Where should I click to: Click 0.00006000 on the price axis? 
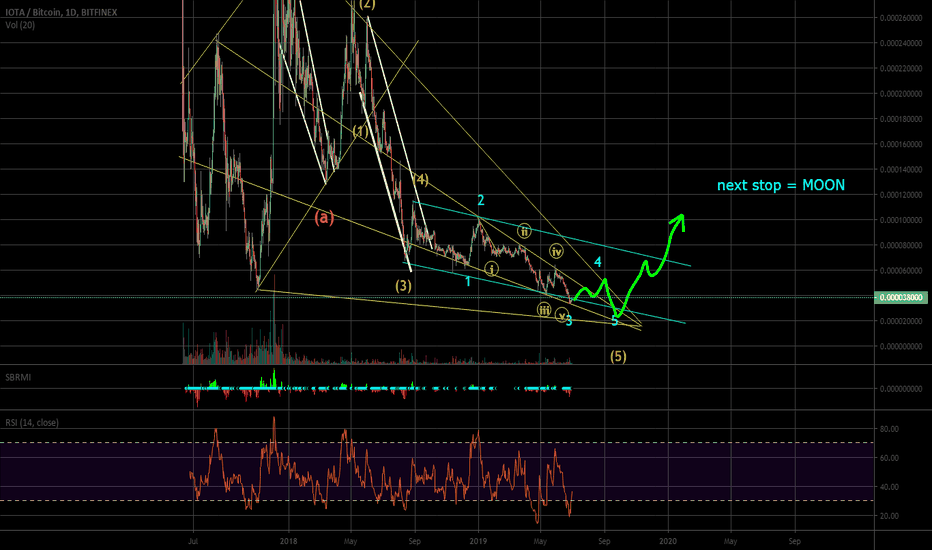coord(901,271)
